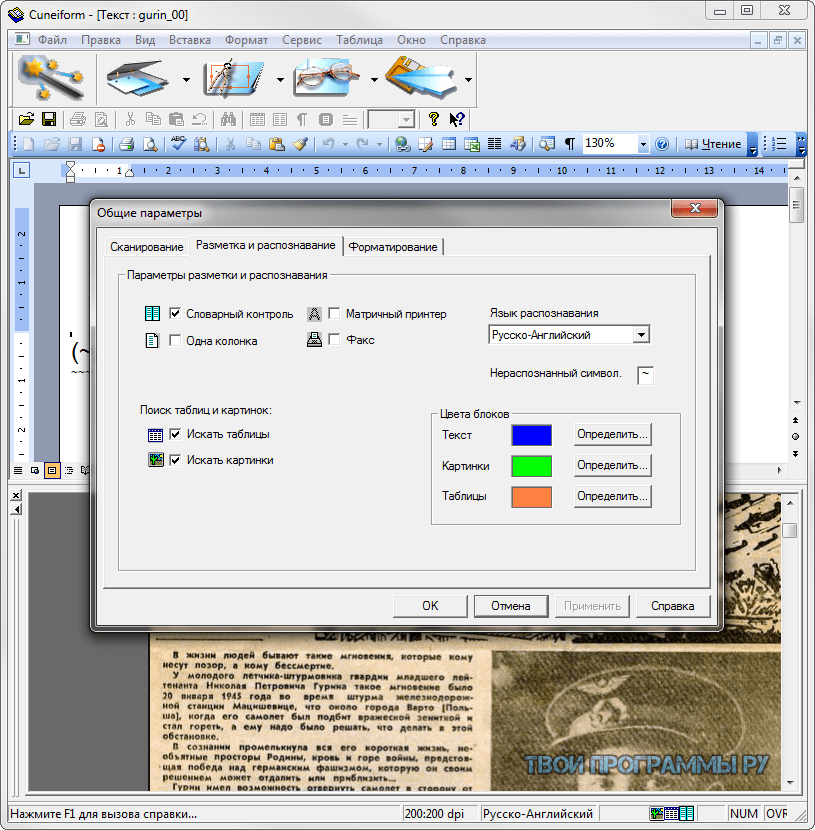The image size is (815, 830).
Task: Uncheck the Словарный контроль checkbox
Action: pos(175,313)
